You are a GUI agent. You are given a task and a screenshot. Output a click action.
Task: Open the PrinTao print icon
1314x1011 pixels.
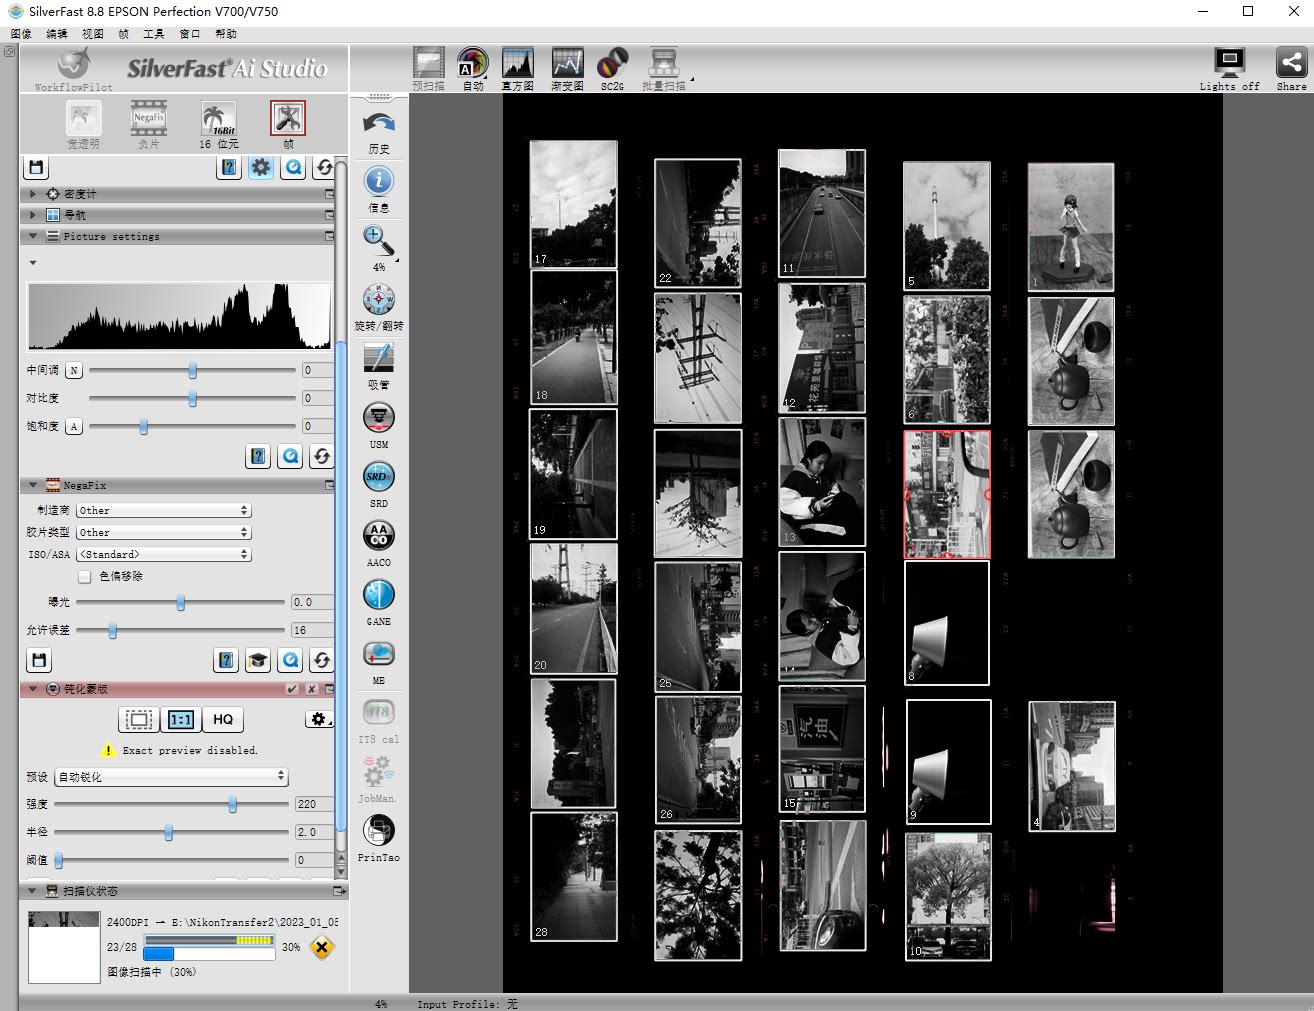[x=379, y=832]
